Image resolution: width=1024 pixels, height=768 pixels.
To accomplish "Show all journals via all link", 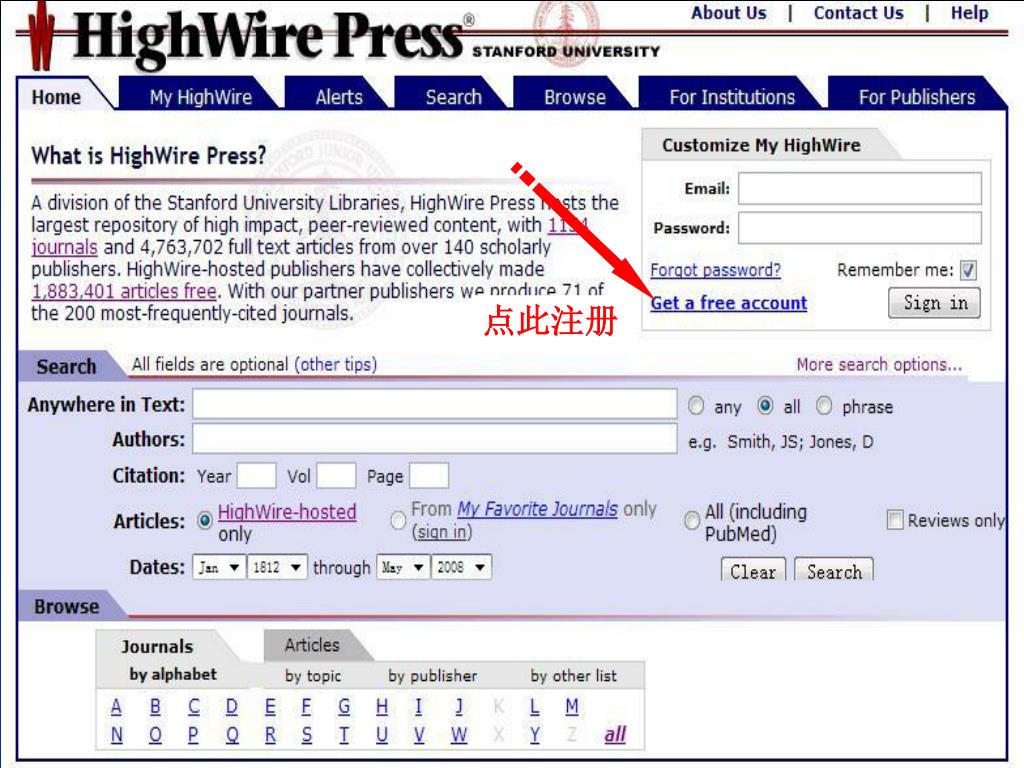I will pyautogui.click(x=615, y=735).
